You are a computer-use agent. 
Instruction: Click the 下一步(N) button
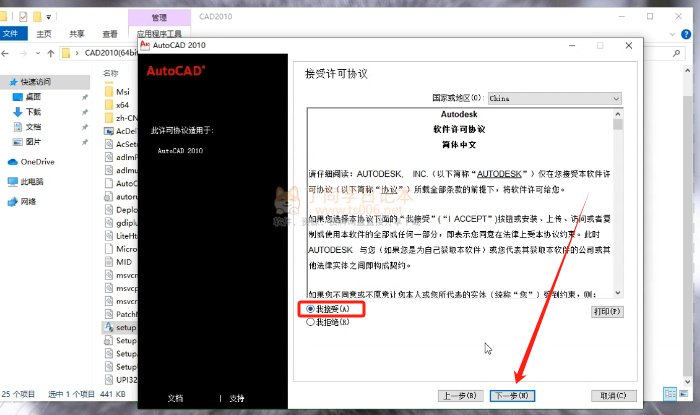click(x=512, y=396)
